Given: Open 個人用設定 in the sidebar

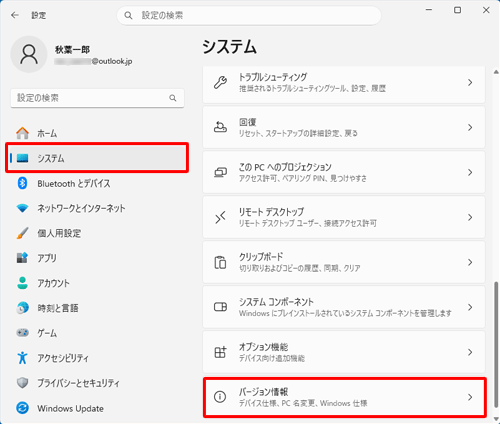Looking at the screenshot, I should pyautogui.click(x=97, y=233).
